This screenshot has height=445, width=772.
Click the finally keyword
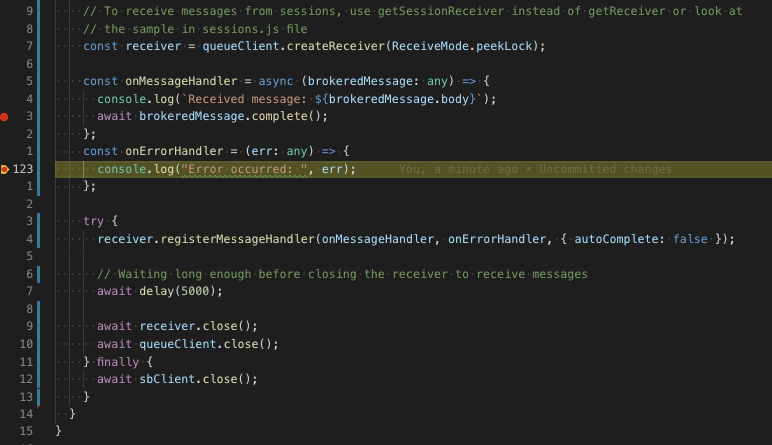point(118,362)
